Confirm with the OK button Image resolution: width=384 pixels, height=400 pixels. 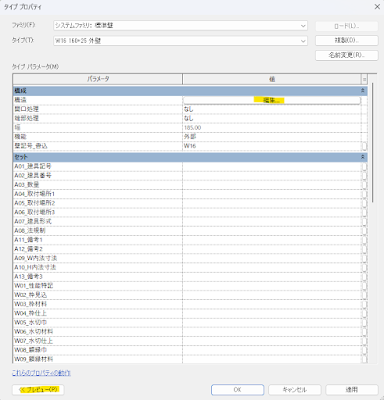coord(237,389)
